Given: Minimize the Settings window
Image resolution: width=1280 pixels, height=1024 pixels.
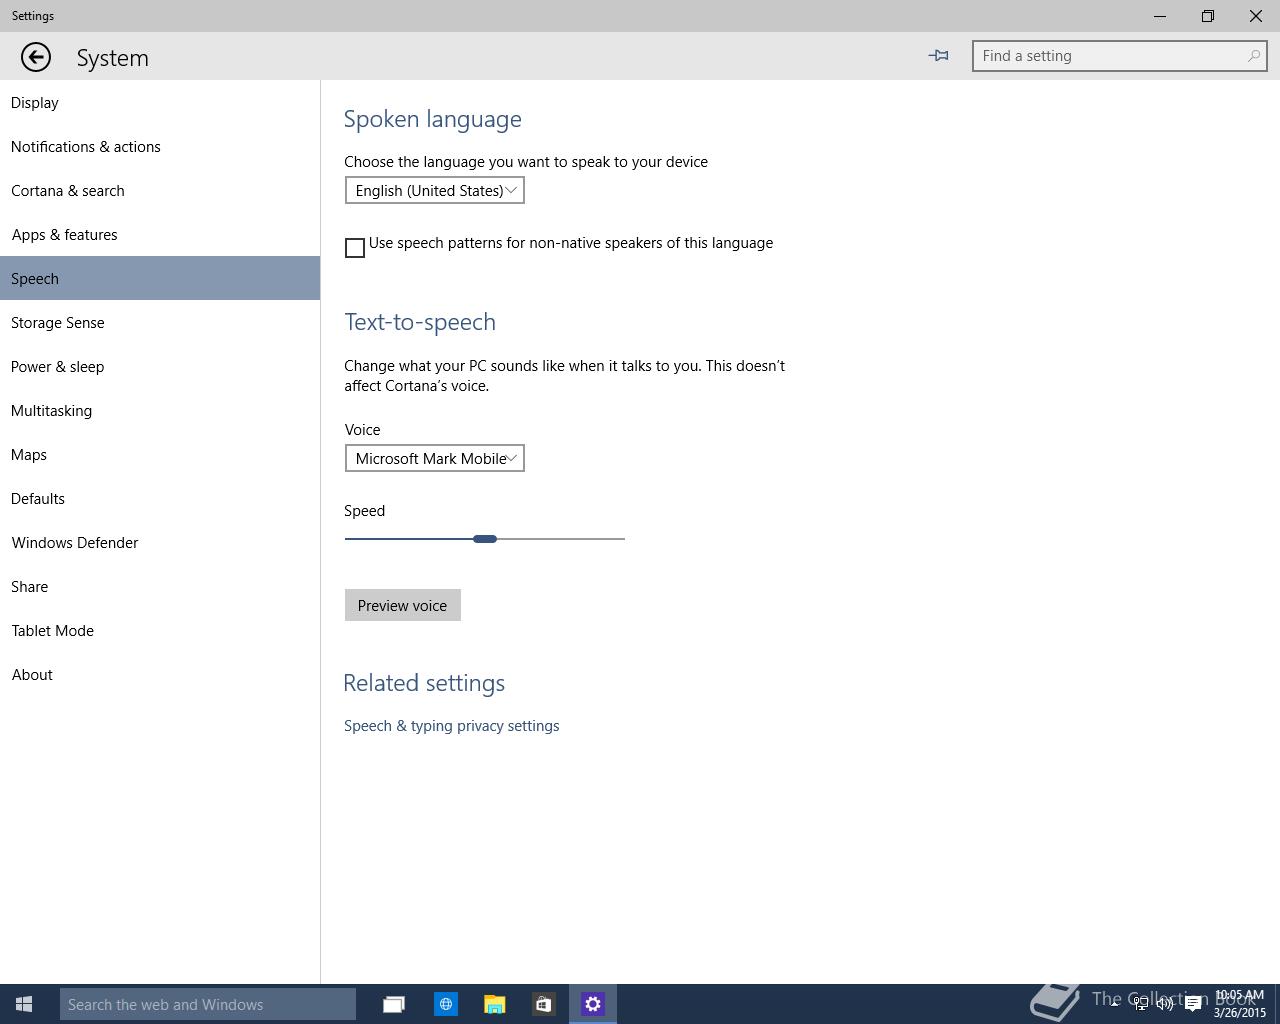Looking at the screenshot, I should (x=1160, y=16).
